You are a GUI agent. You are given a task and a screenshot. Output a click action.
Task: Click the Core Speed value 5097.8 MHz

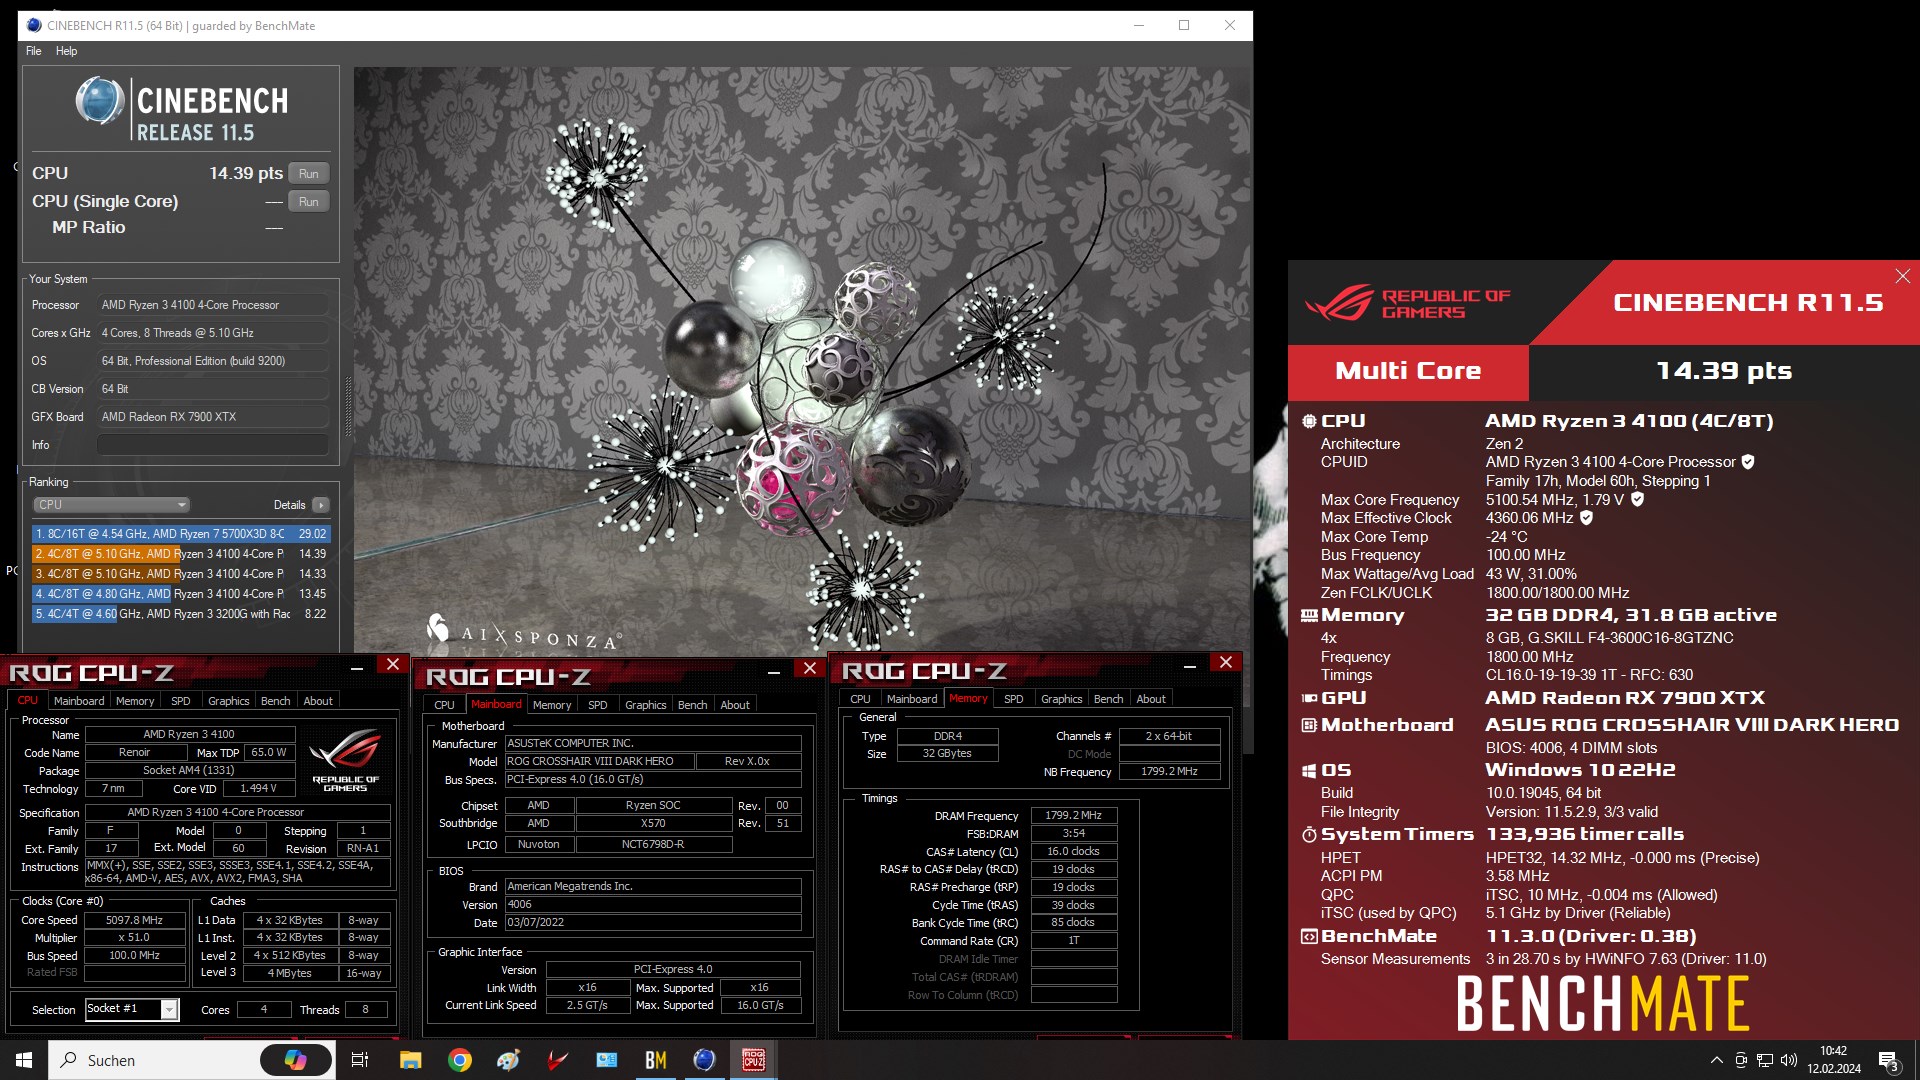pyautogui.click(x=135, y=920)
